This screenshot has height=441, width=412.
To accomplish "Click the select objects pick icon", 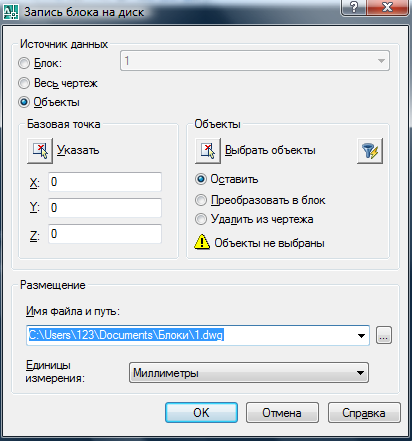I will tap(208, 151).
